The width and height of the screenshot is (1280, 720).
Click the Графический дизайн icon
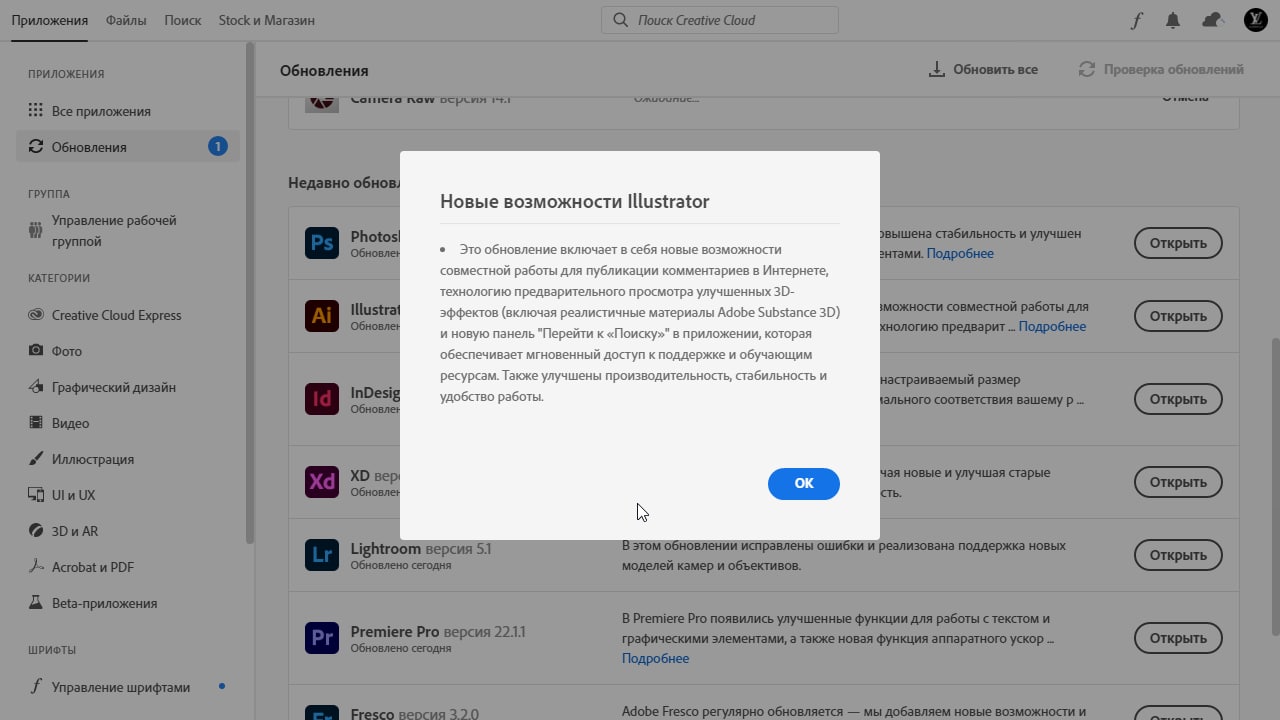pos(36,387)
